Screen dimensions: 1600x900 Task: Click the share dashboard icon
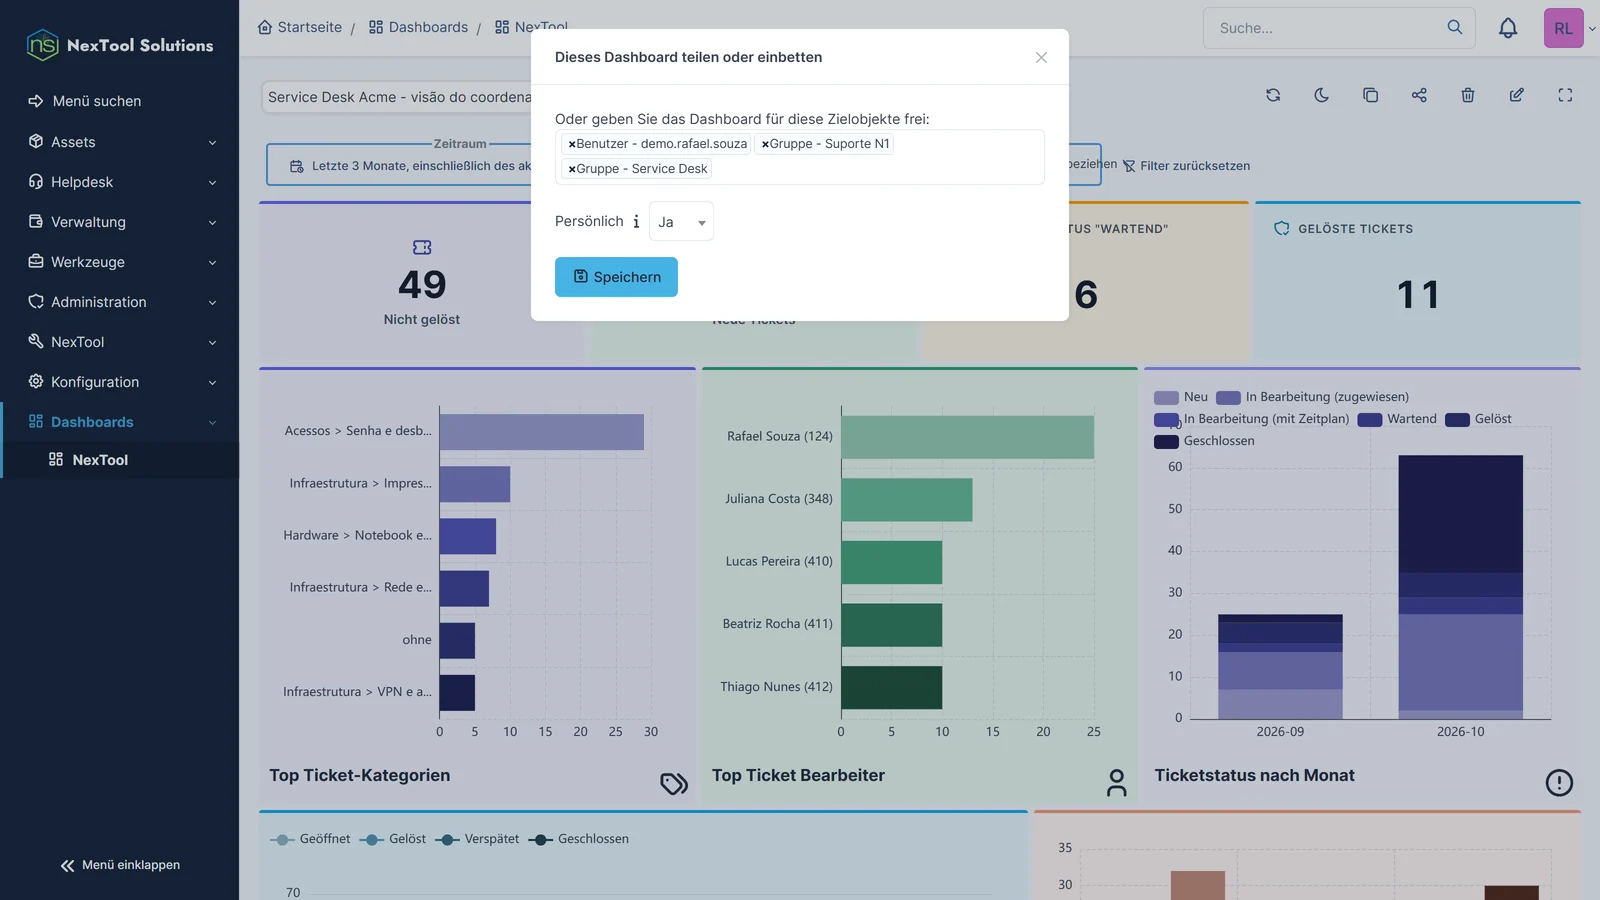(x=1419, y=95)
